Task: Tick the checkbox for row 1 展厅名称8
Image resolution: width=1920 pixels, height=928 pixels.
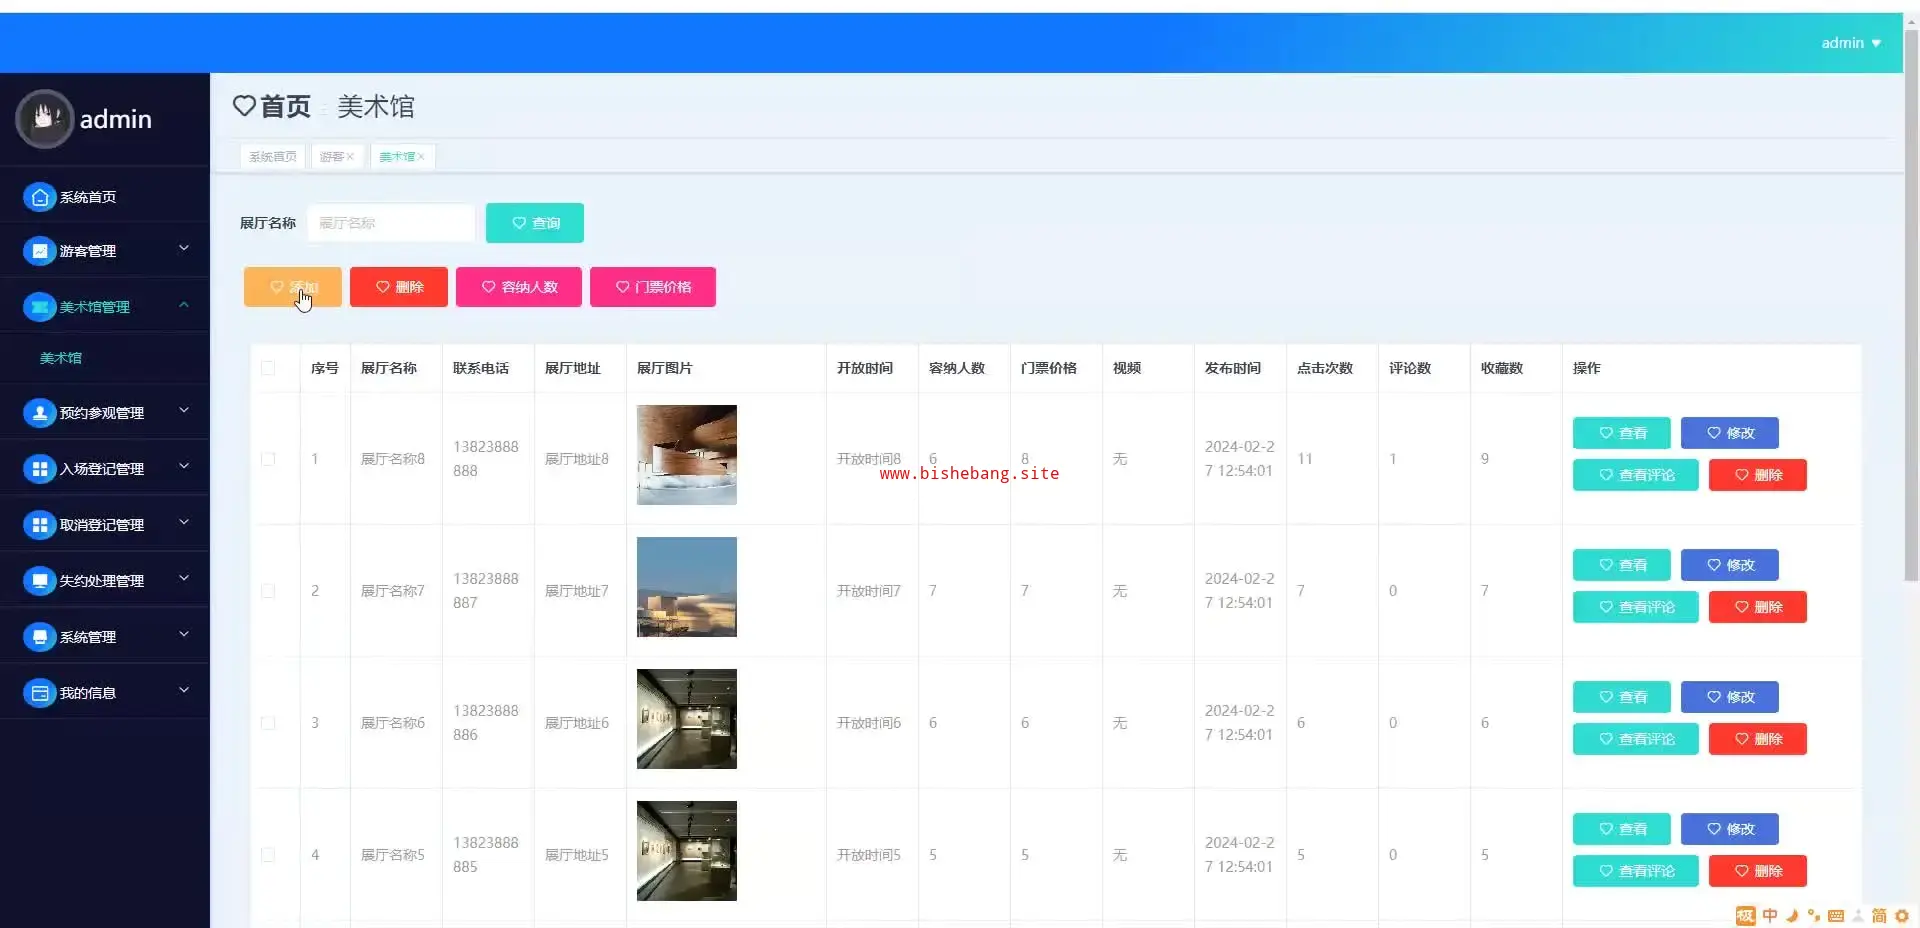Action: click(x=268, y=459)
